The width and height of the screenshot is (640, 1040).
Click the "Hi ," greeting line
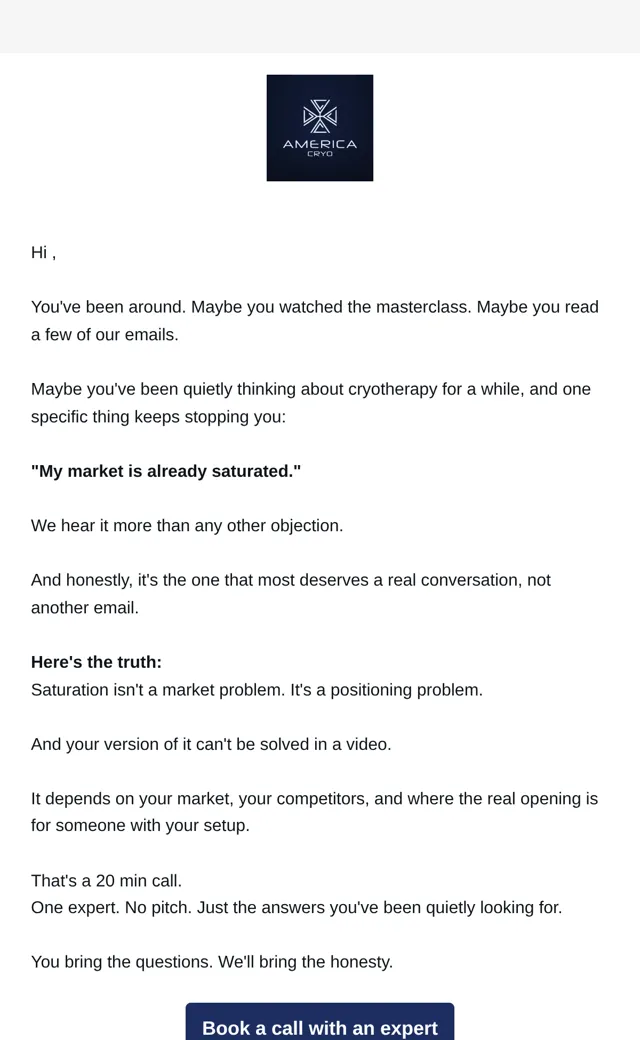tap(43, 253)
